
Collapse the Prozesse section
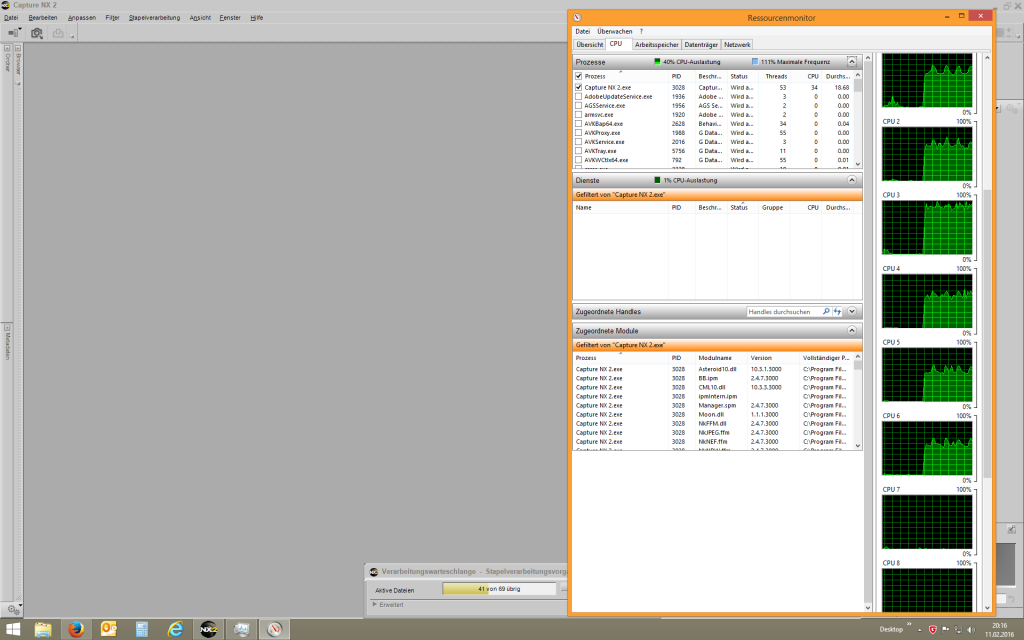[852, 61]
